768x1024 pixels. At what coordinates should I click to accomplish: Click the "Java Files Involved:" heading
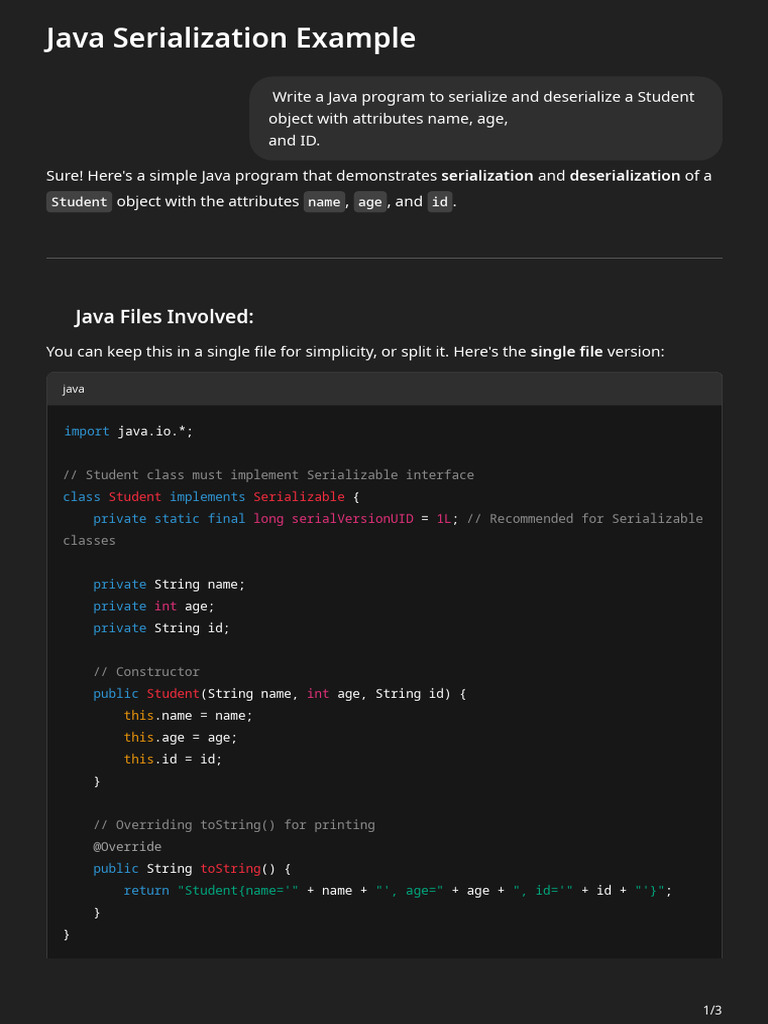pos(164,317)
